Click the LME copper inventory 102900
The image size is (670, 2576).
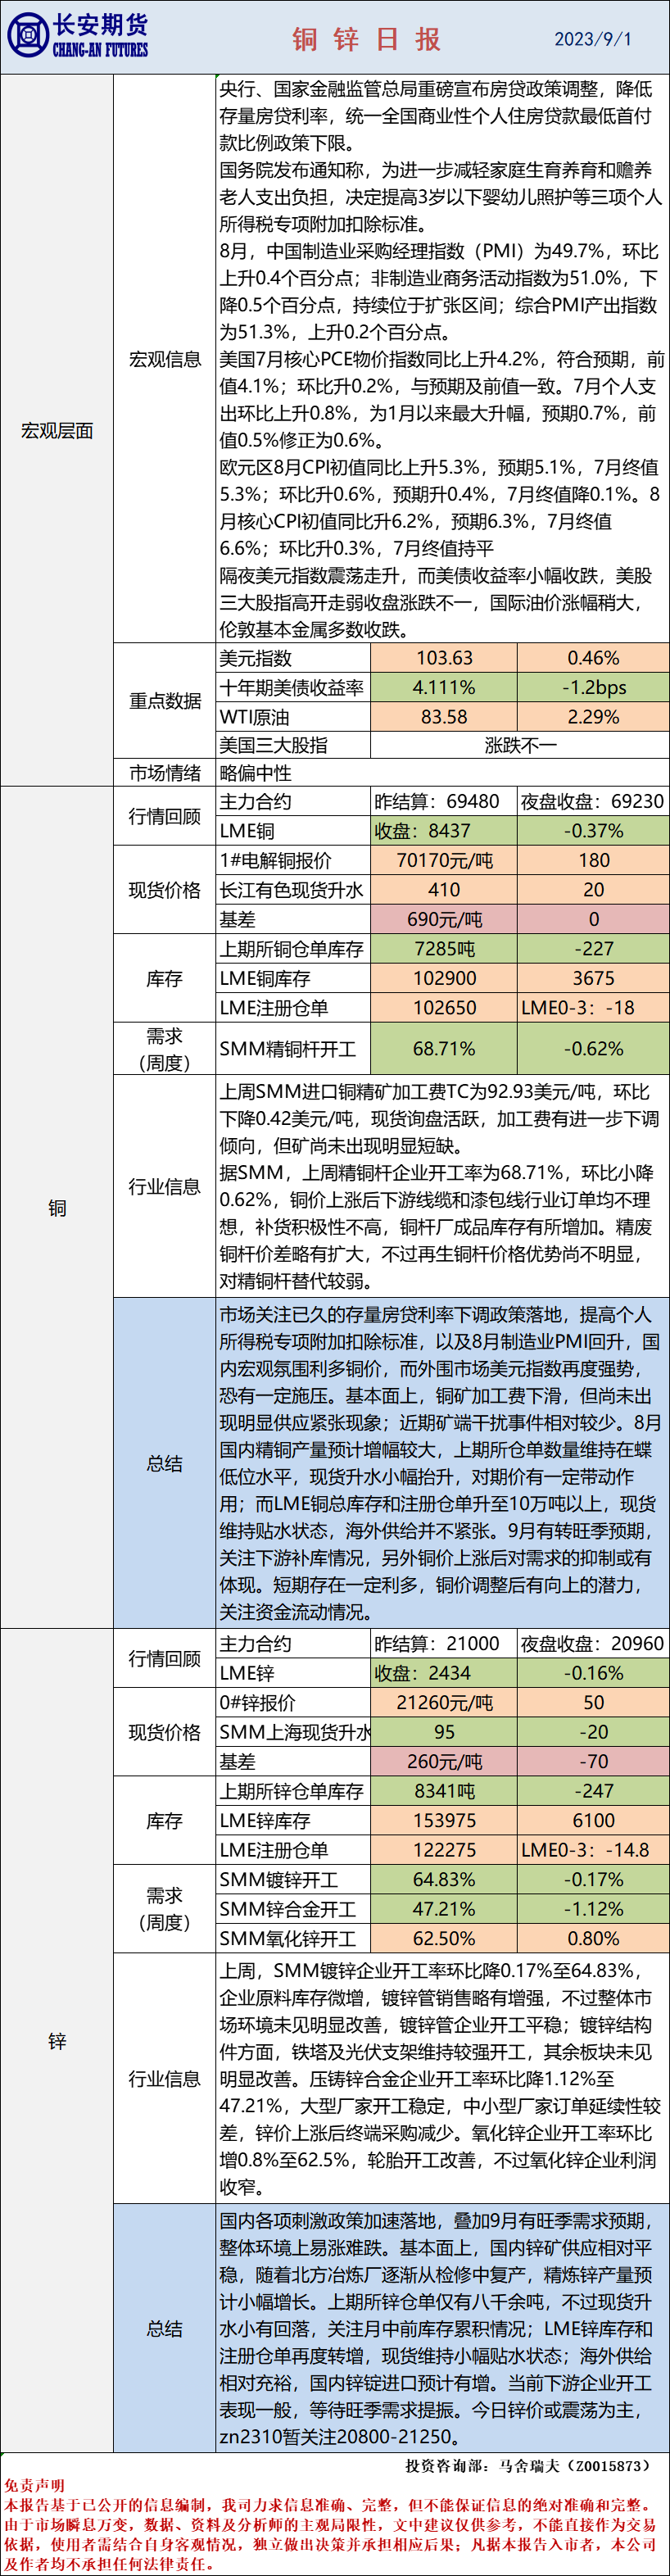tap(444, 979)
